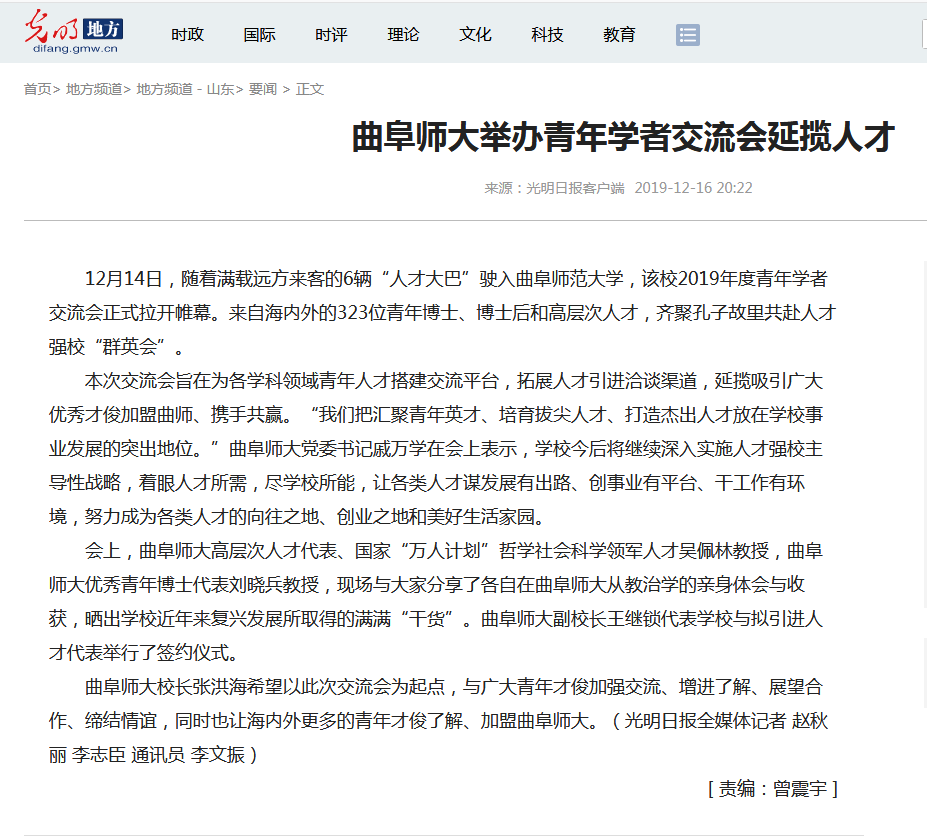Open the 时政 navigation section

[x=187, y=35]
